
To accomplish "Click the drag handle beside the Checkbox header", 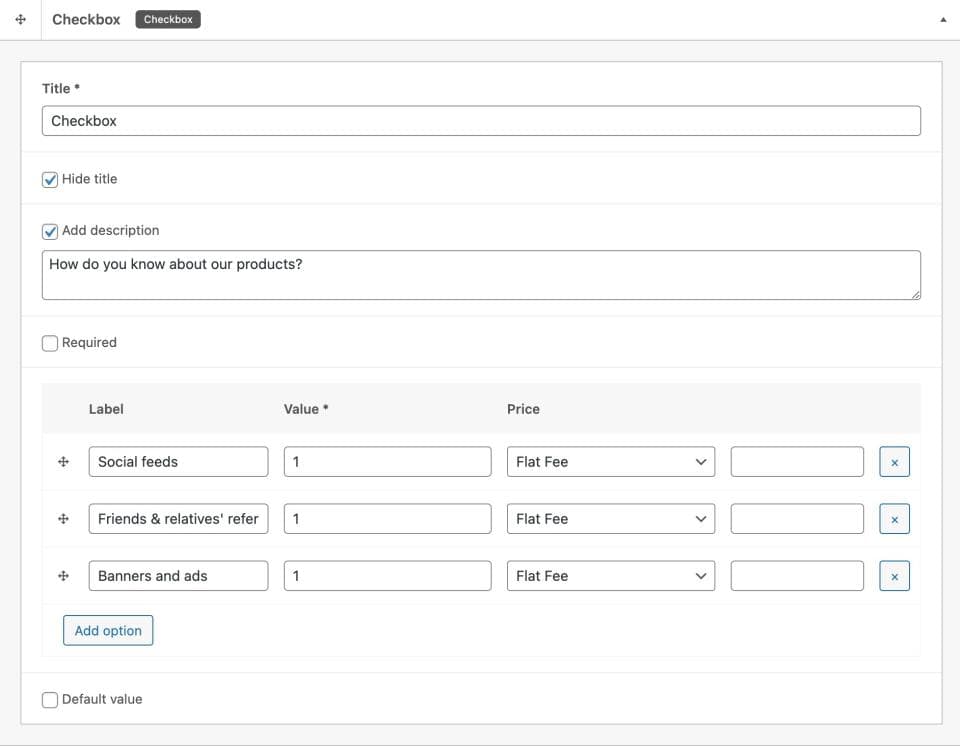I will point(20,20).
